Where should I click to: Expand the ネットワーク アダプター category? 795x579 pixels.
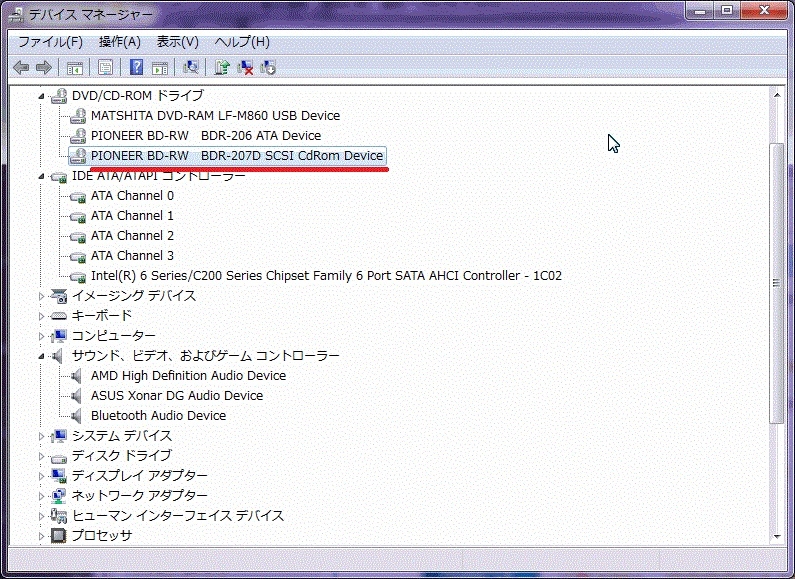42,496
